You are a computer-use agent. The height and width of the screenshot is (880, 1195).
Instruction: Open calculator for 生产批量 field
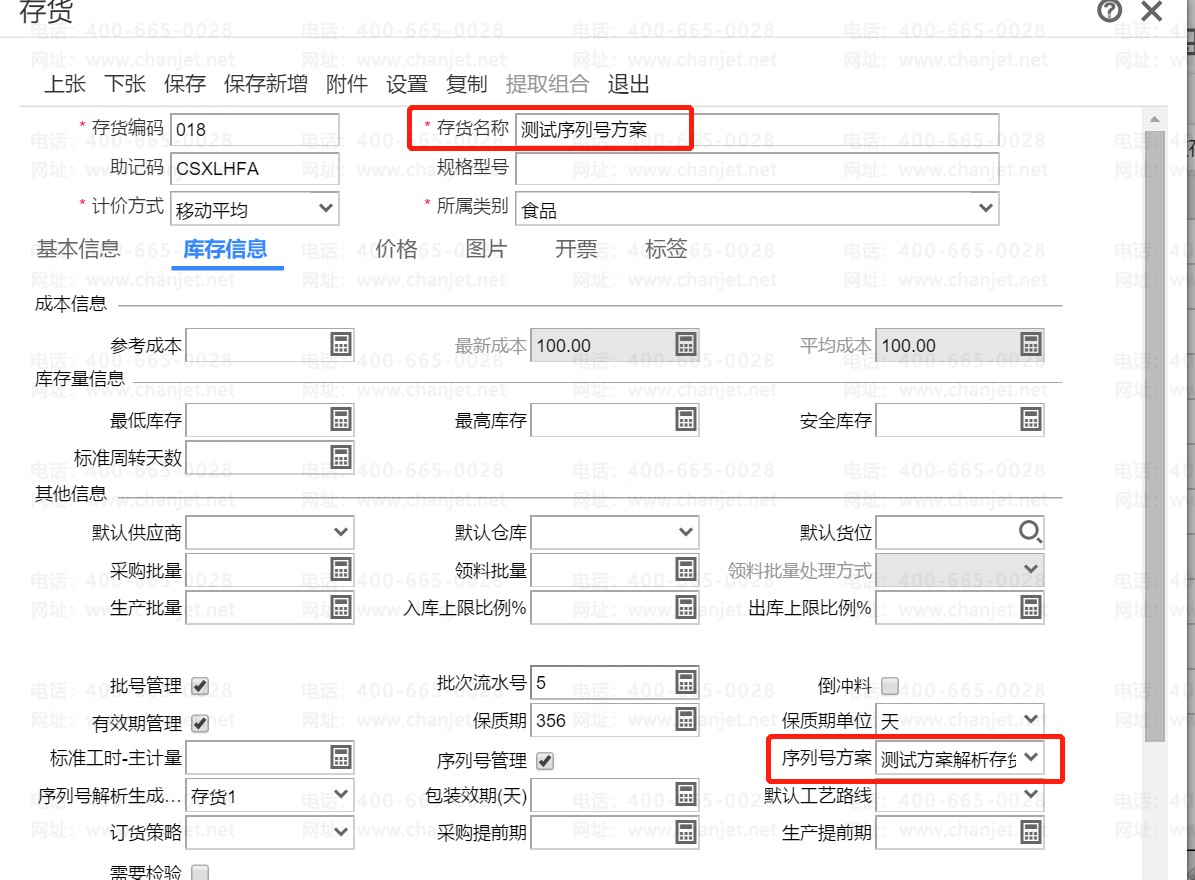341,606
